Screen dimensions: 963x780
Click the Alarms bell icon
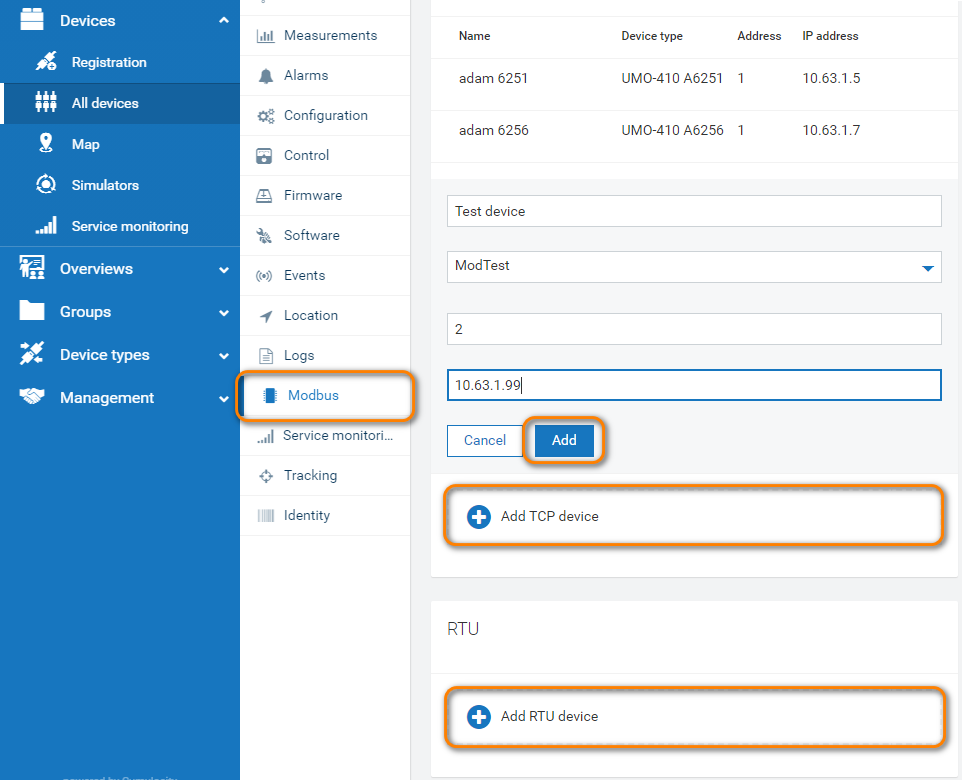pyautogui.click(x=265, y=76)
